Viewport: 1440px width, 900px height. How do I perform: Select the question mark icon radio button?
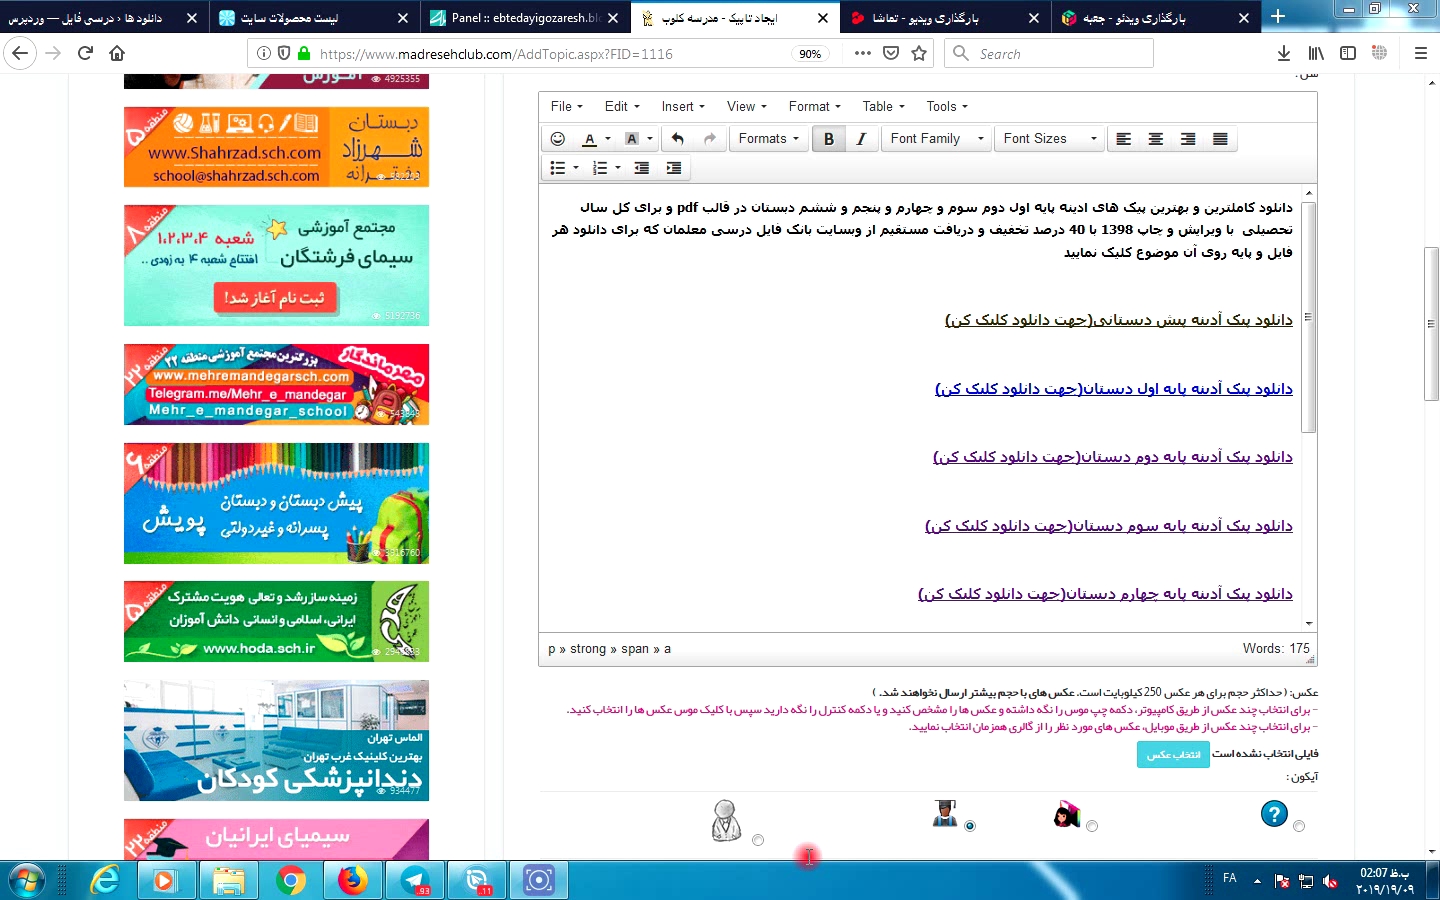pos(1298,826)
